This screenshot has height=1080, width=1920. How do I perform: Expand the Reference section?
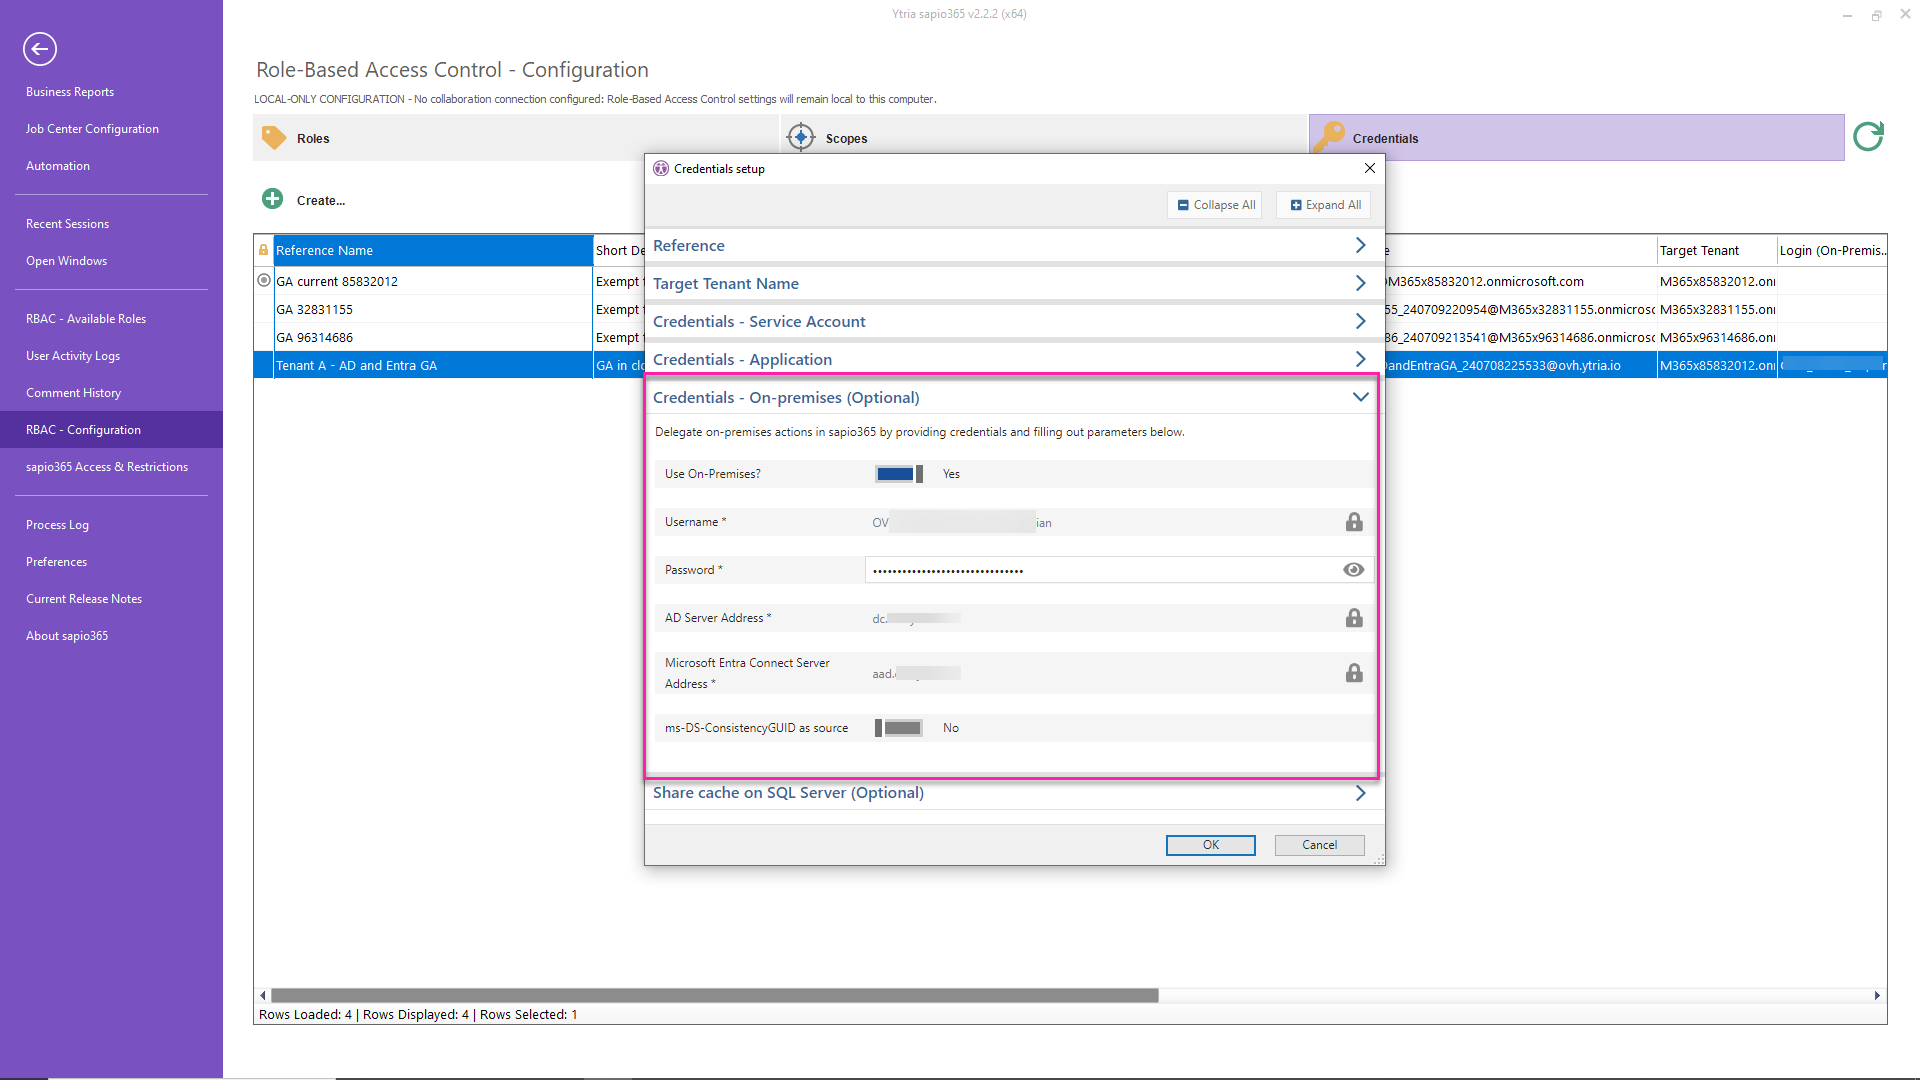tap(1361, 245)
